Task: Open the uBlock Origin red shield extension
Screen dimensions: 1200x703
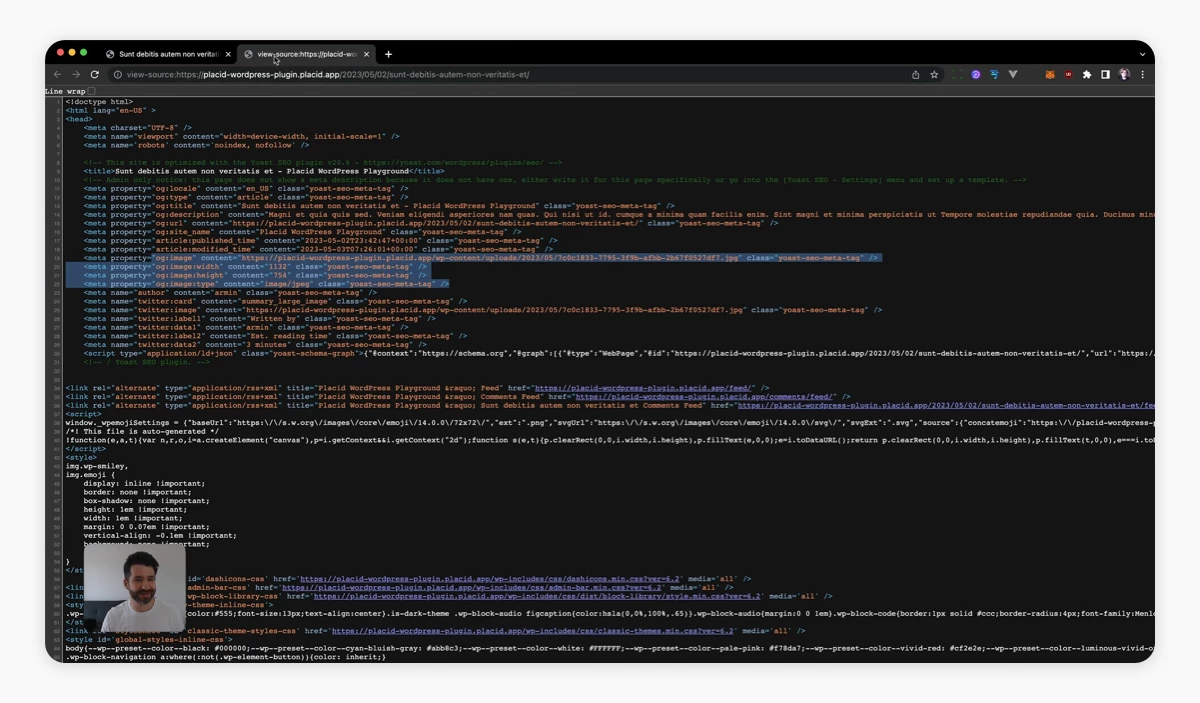Action: (1068, 75)
